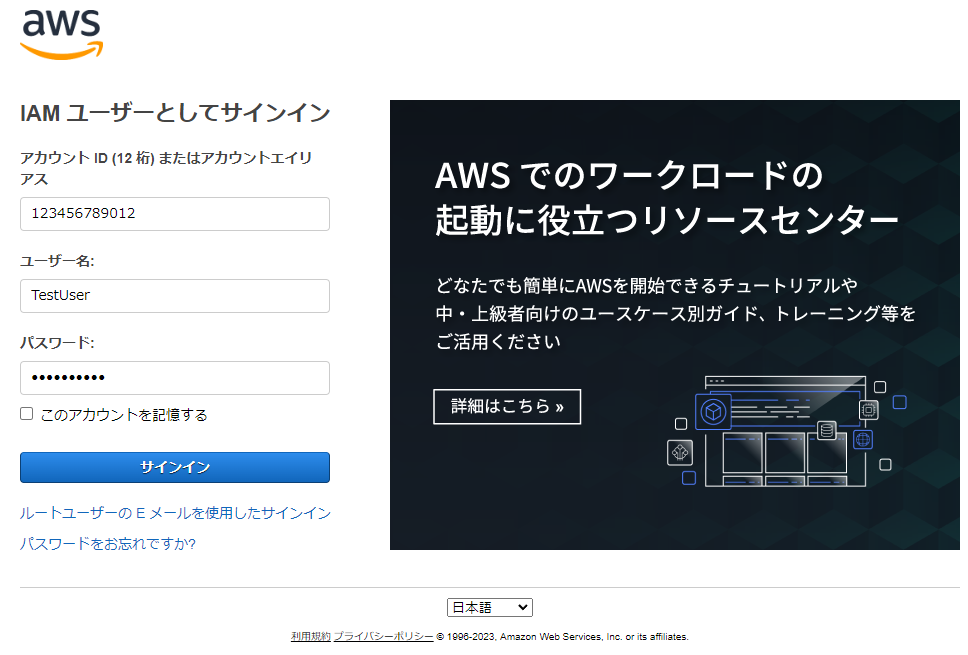Click the パスワードをお忘れですか? link

(108, 544)
